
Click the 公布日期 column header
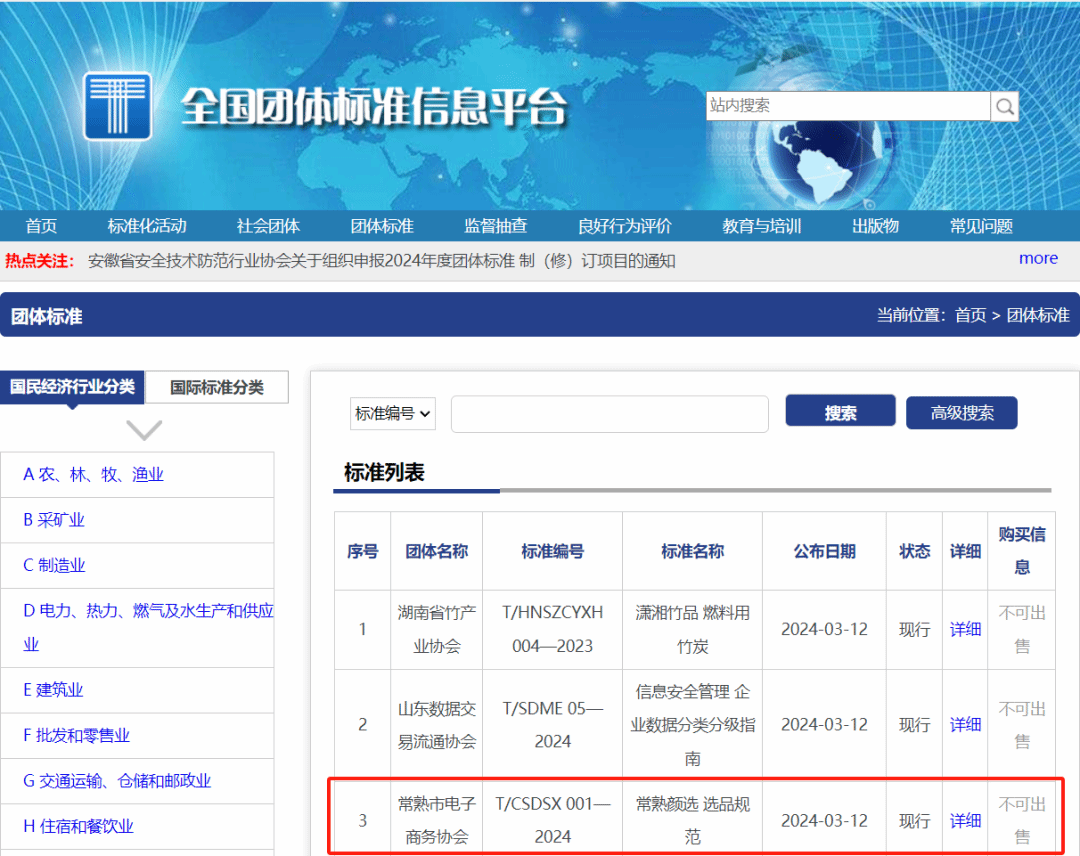(824, 551)
